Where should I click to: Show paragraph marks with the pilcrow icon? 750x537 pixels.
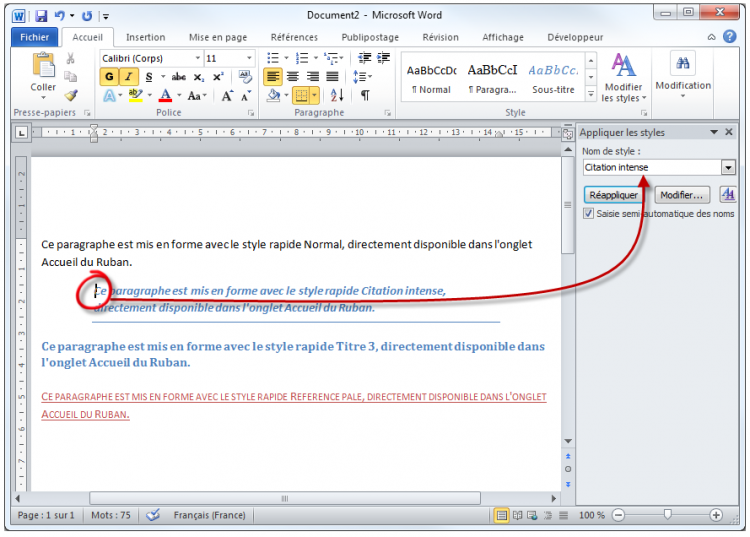[x=365, y=96]
